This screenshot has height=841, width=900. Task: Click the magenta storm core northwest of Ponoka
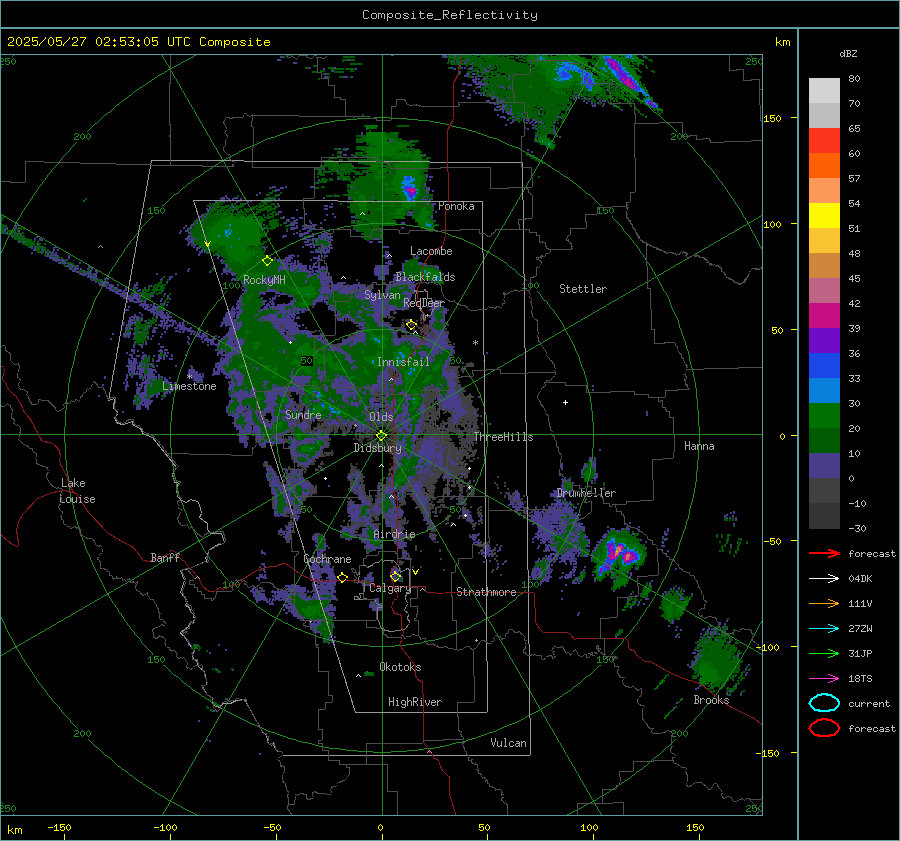click(409, 188)
